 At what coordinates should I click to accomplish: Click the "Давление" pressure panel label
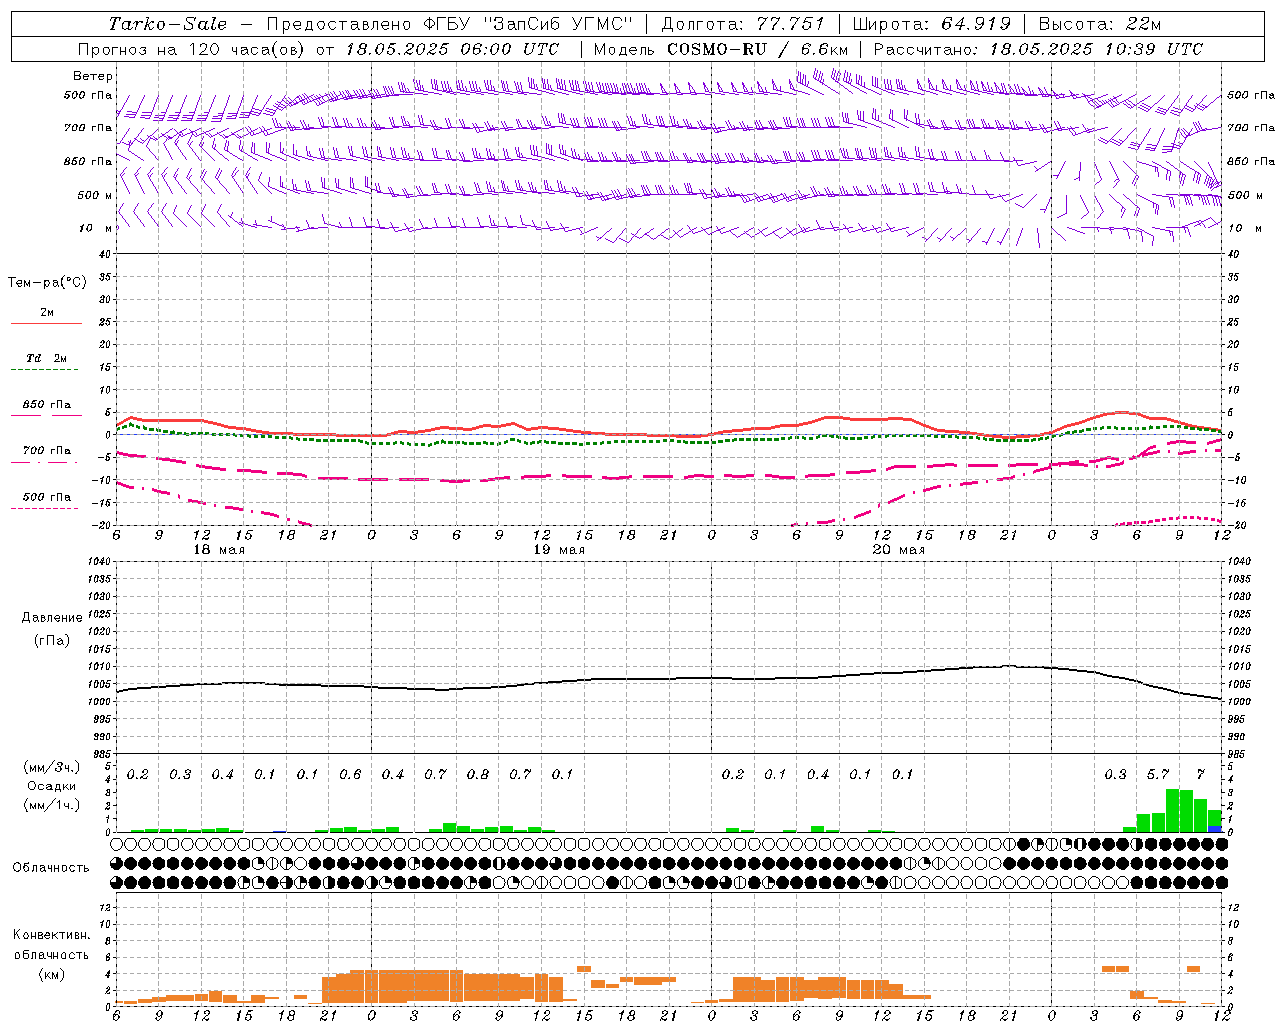tap(52, 618)
